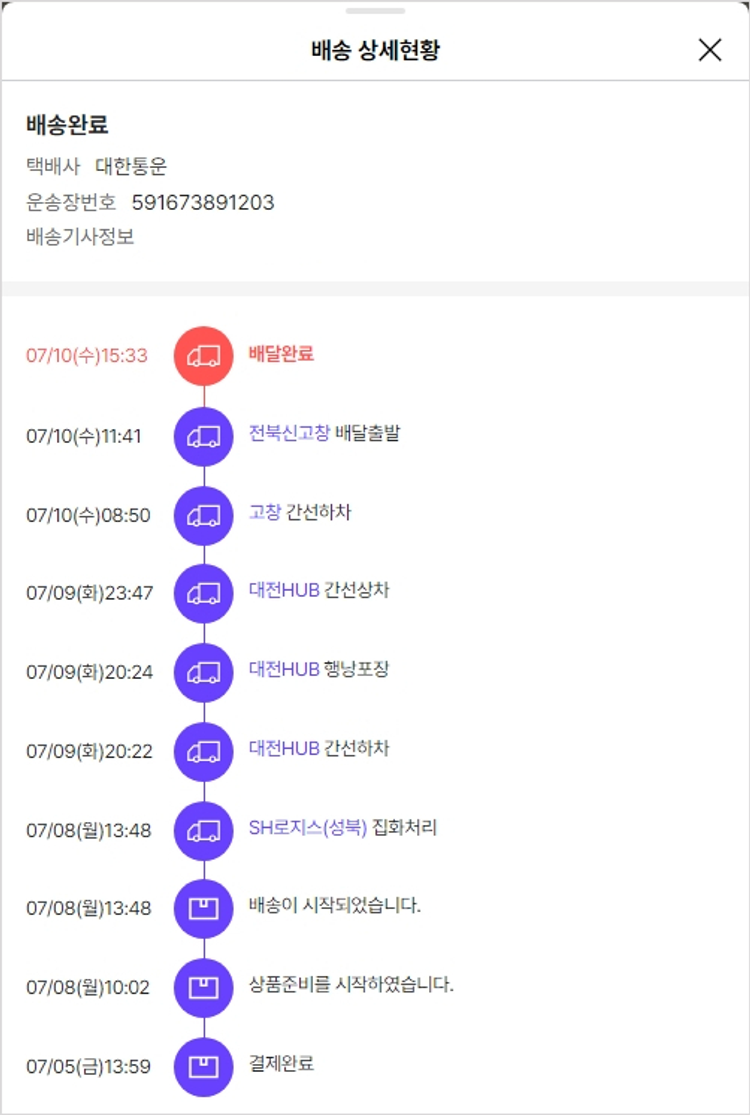Click the truck icon for 대전HUB 간선상차

204,593
